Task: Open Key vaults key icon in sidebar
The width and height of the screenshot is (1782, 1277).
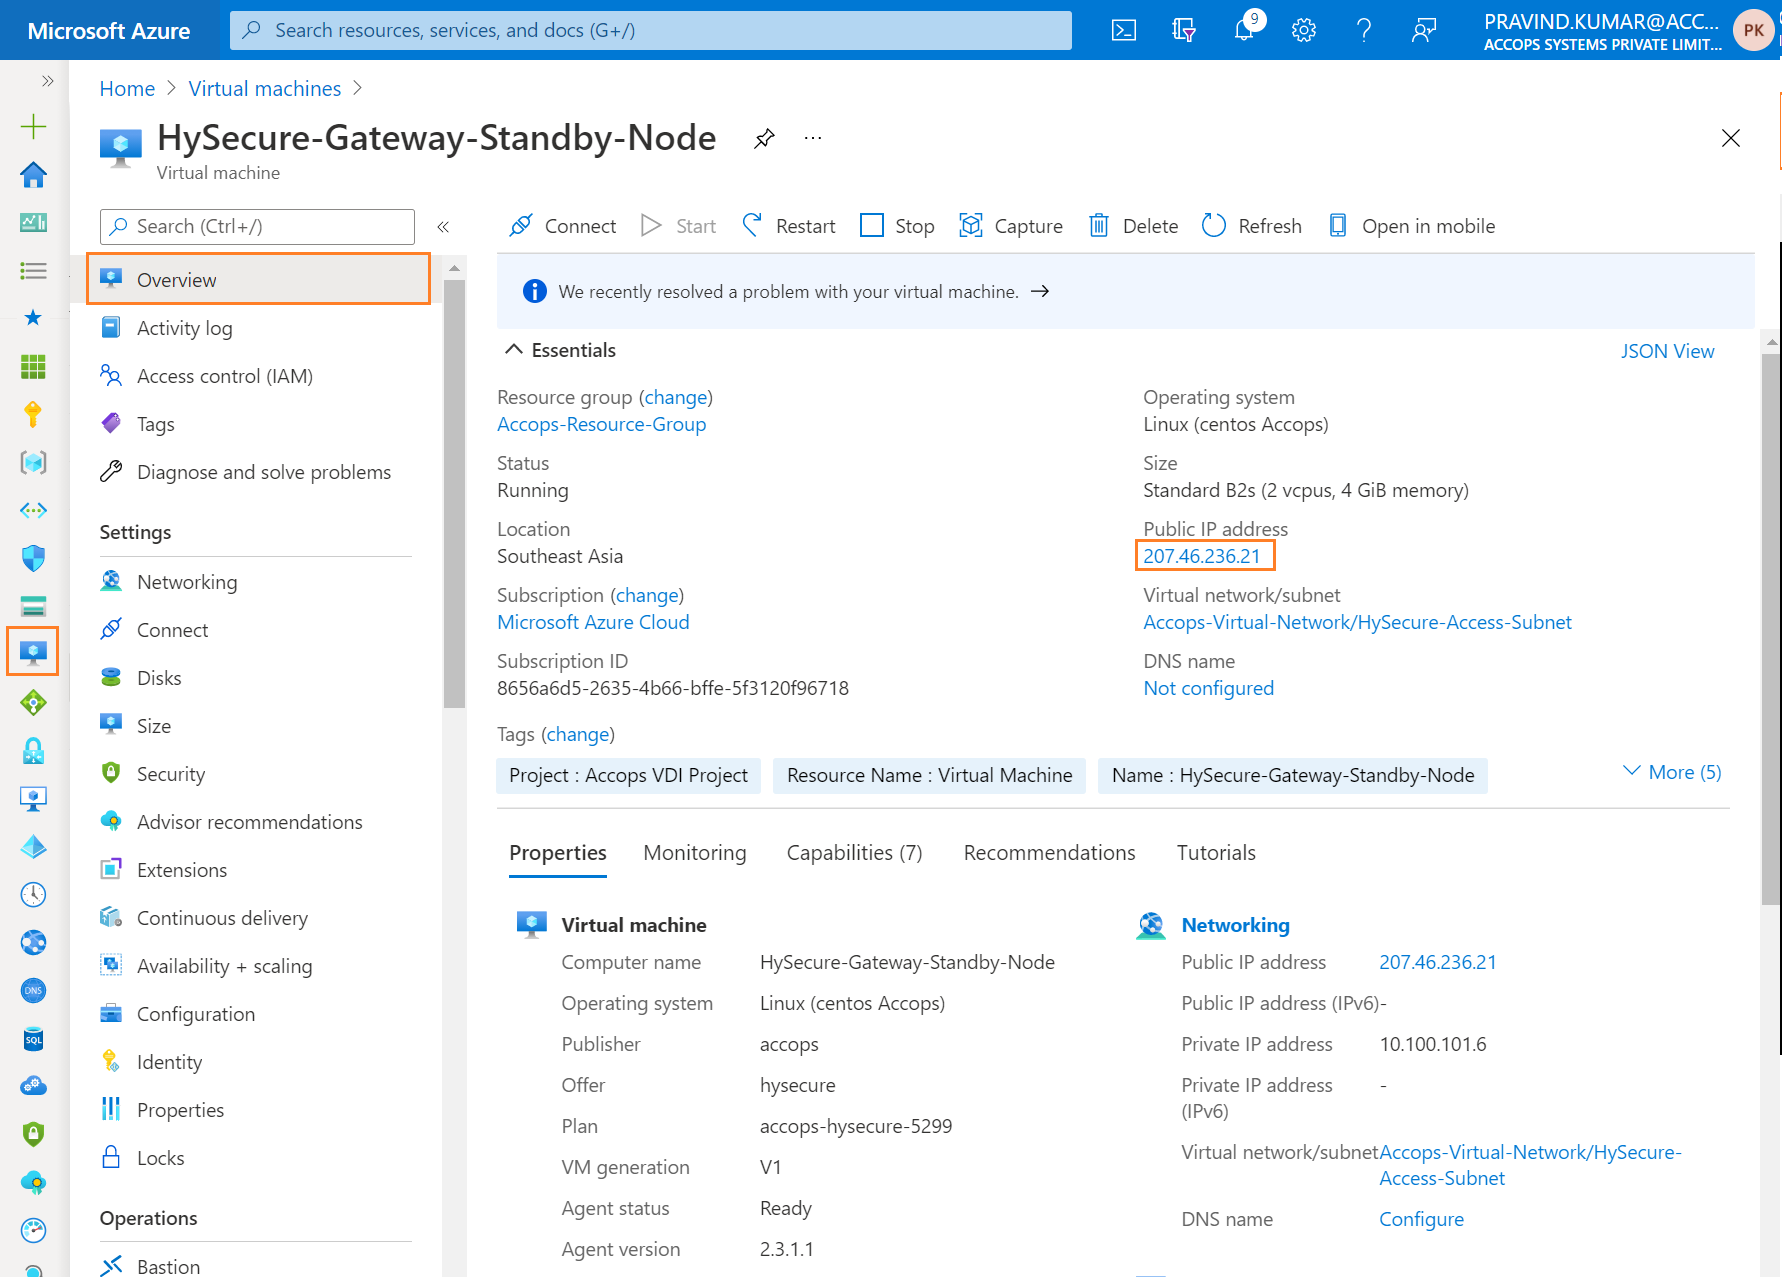Action: tap(33, 414)
